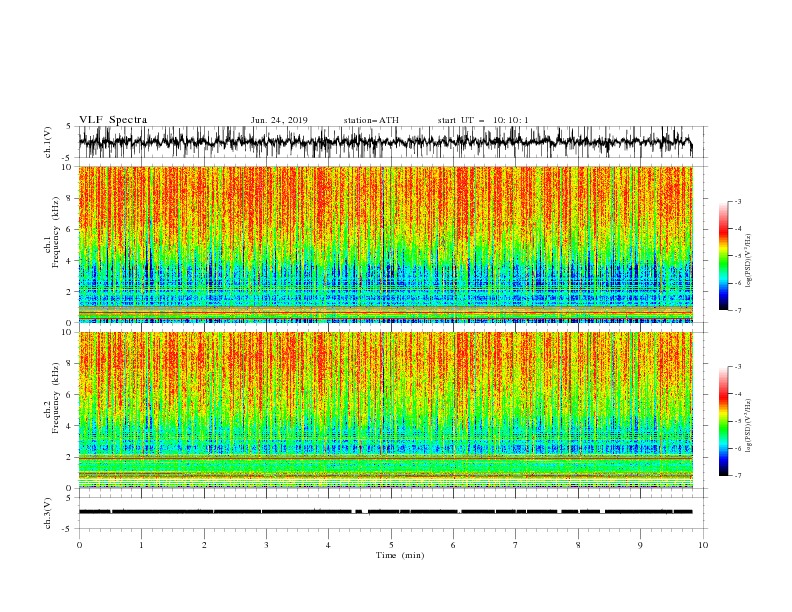This screenshot has height=612, width=792.
Task: Click the time axis tick label '0'
Action: 79,545
